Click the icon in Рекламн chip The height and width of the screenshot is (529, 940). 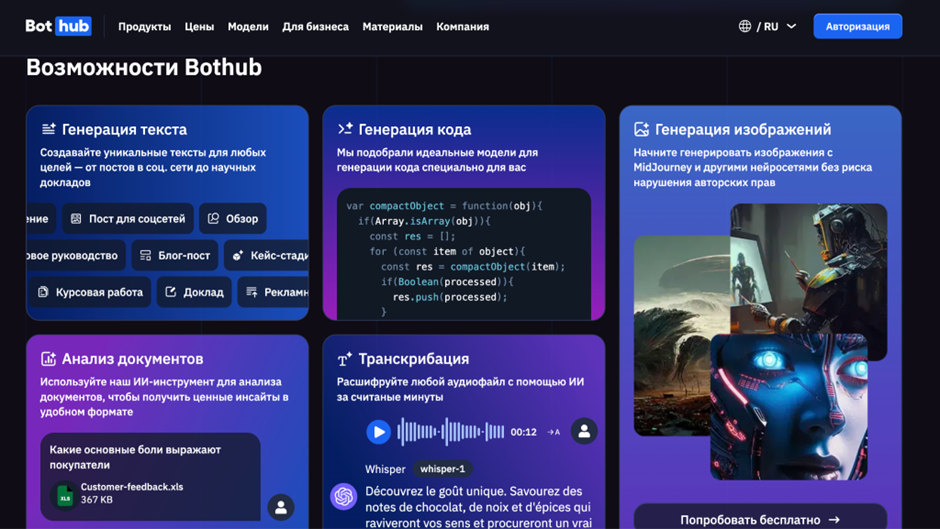[x=252, y=292]
